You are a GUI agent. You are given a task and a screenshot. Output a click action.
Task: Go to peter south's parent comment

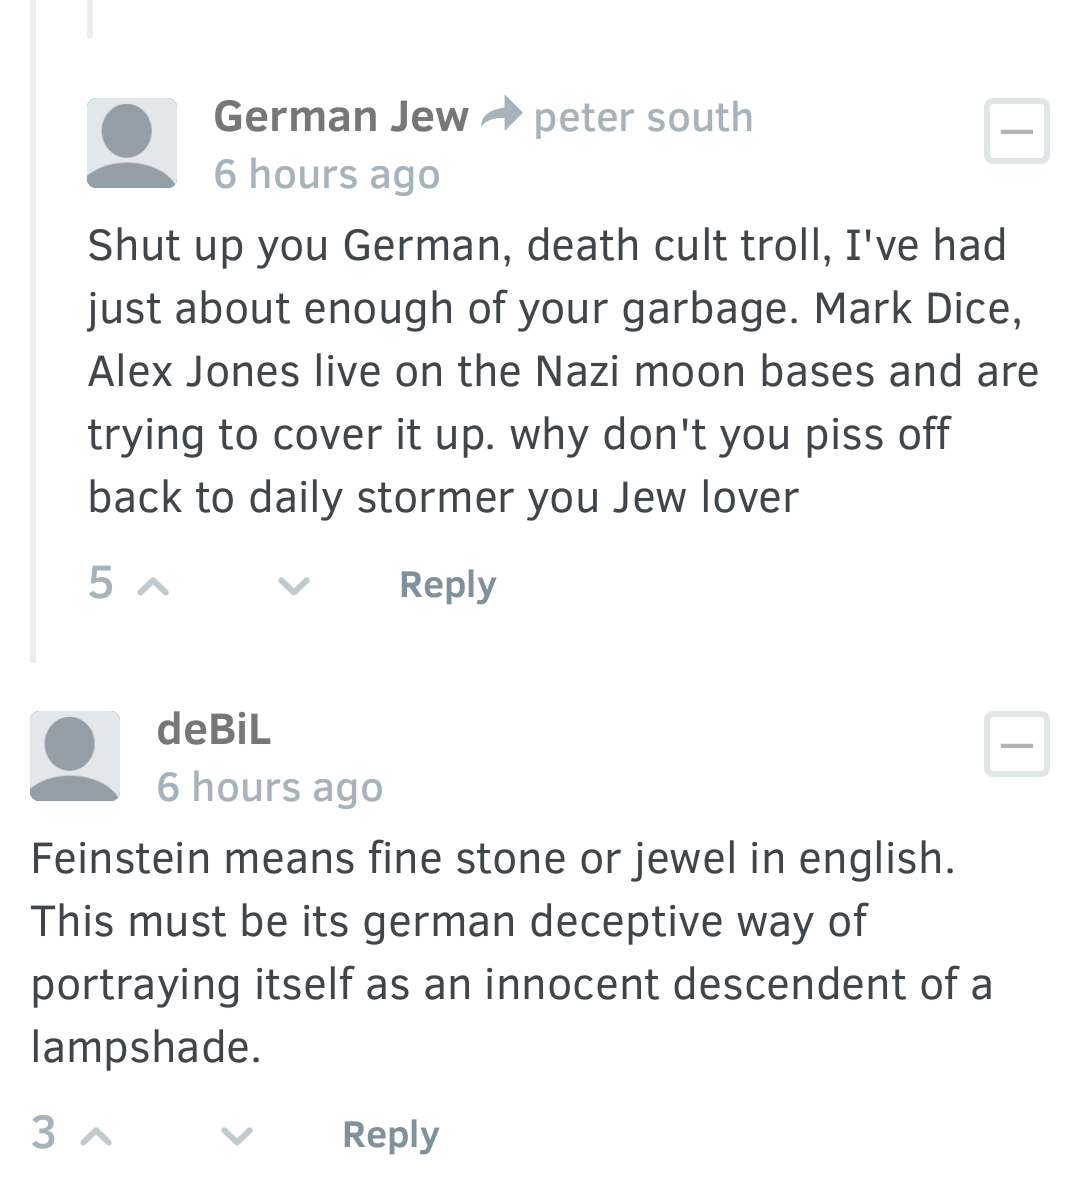tap(643, 118)
